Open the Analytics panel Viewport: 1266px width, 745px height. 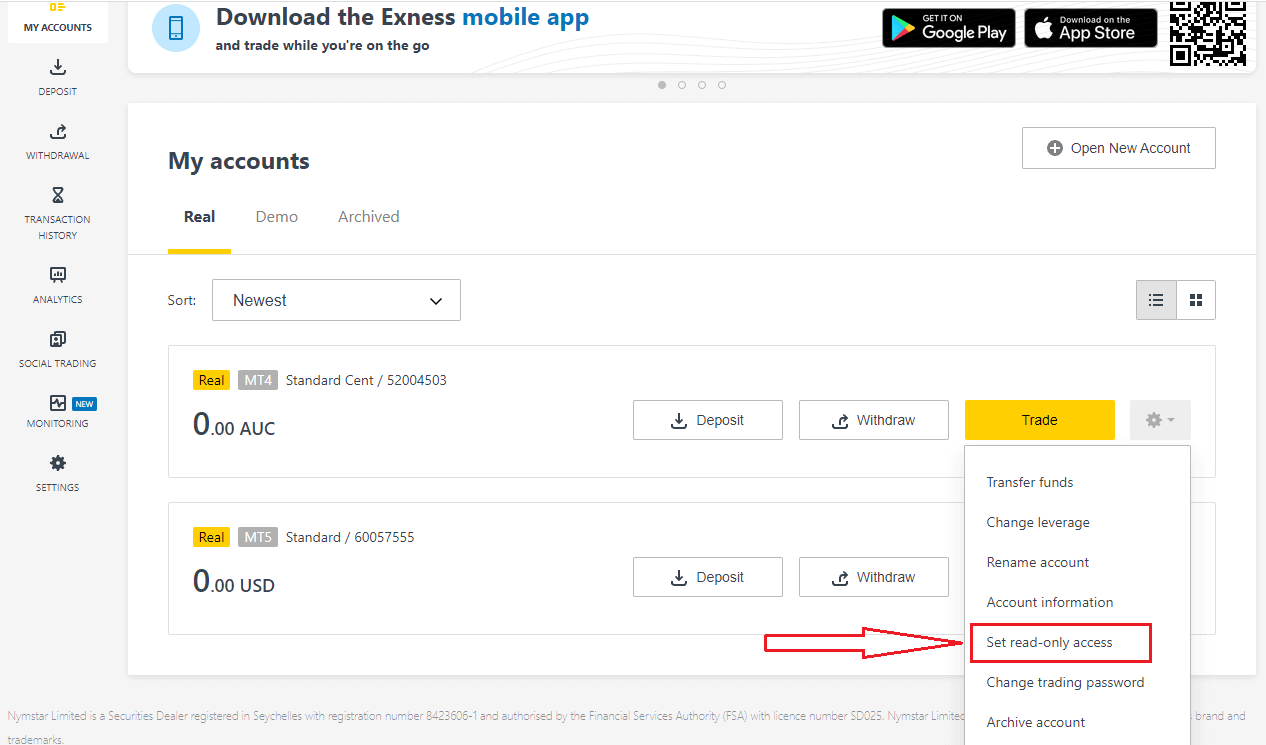[57, 284]
